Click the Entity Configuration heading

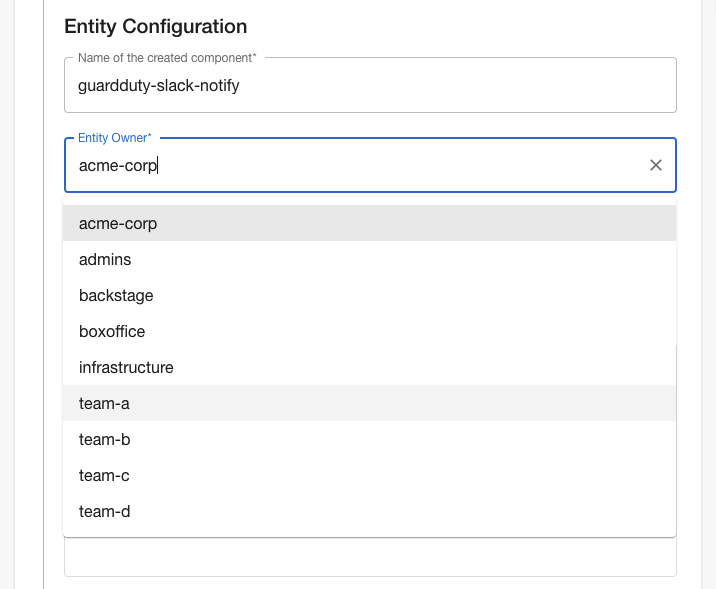155,27
